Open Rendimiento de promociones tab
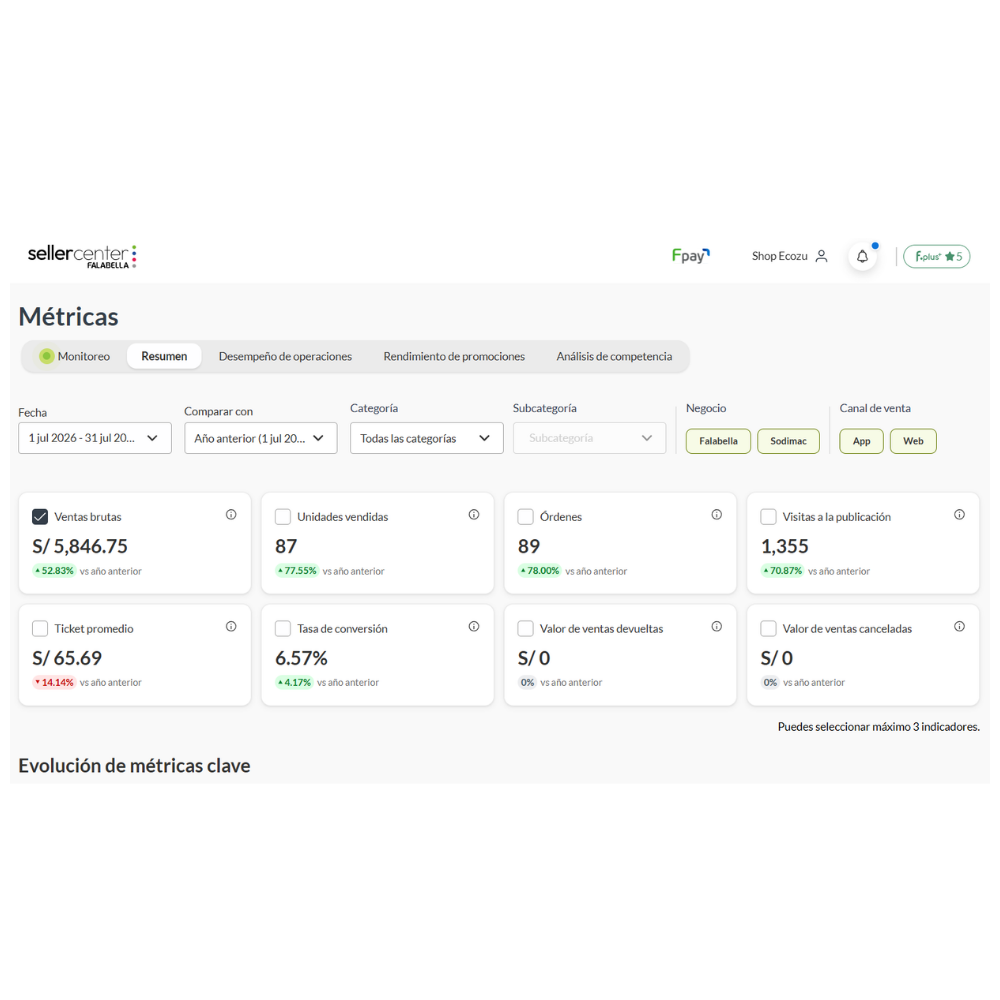This screenshot has width=1000, height=1000. tap(454, 357)
